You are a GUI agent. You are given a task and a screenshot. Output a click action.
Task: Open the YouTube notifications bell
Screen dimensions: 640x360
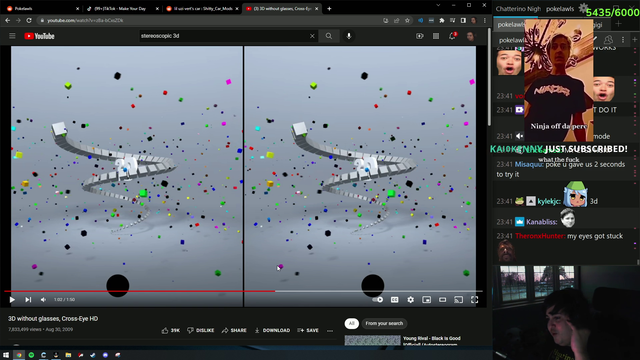pos(453,36)
